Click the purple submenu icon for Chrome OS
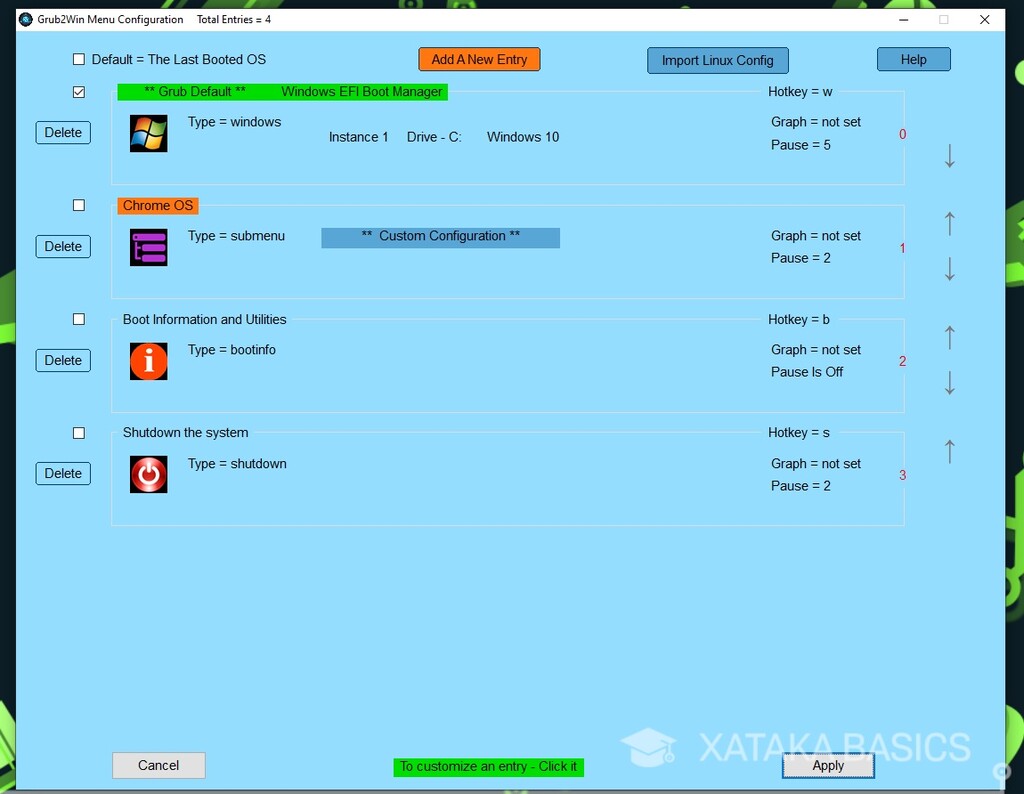This screenshot has width=1024, height=794. pos(148,247)
